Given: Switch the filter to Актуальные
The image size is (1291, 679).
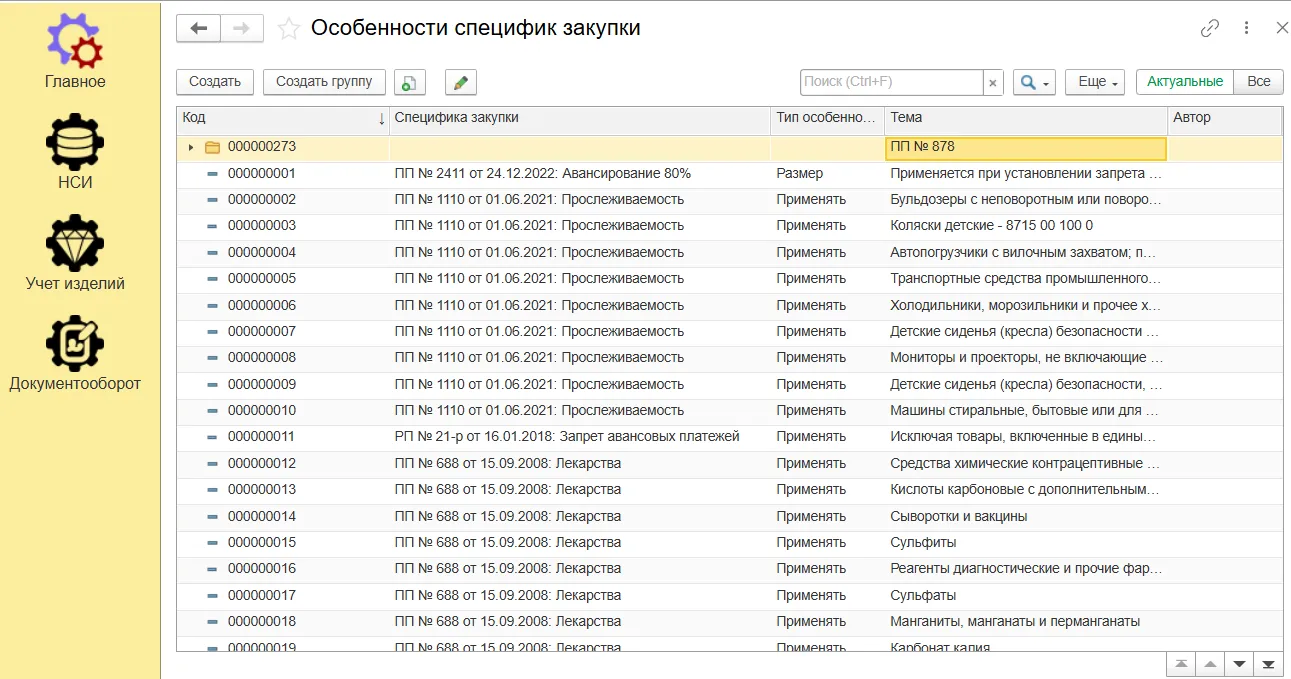Looking at the screenshot, I should (x=1185, y=82).
